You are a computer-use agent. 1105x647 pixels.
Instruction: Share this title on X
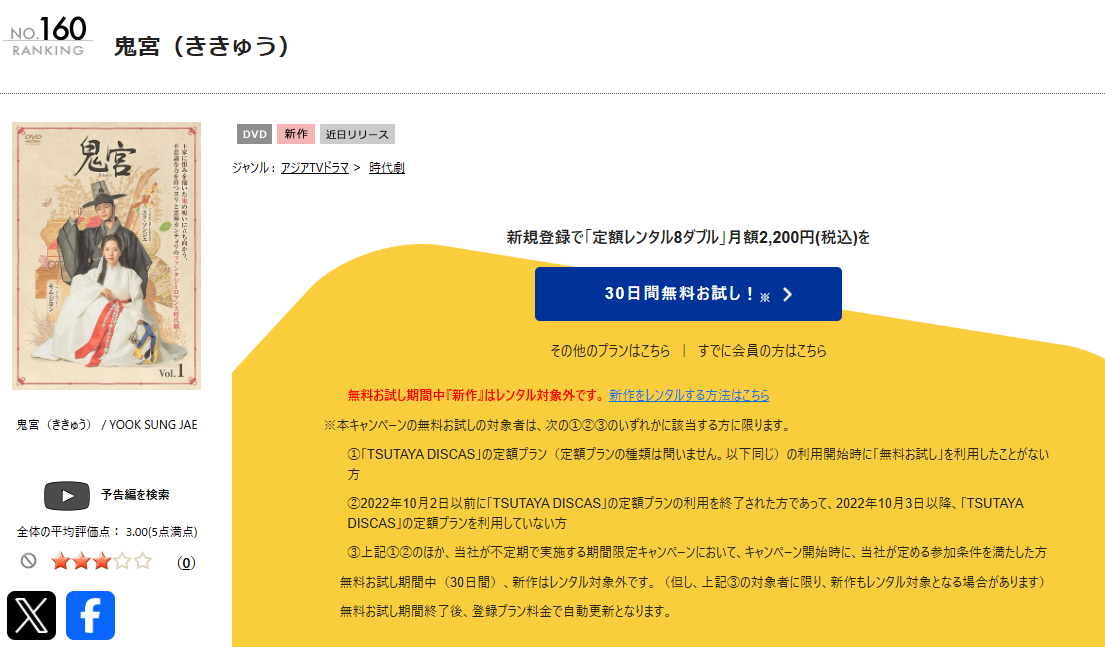tap(31, 617)
